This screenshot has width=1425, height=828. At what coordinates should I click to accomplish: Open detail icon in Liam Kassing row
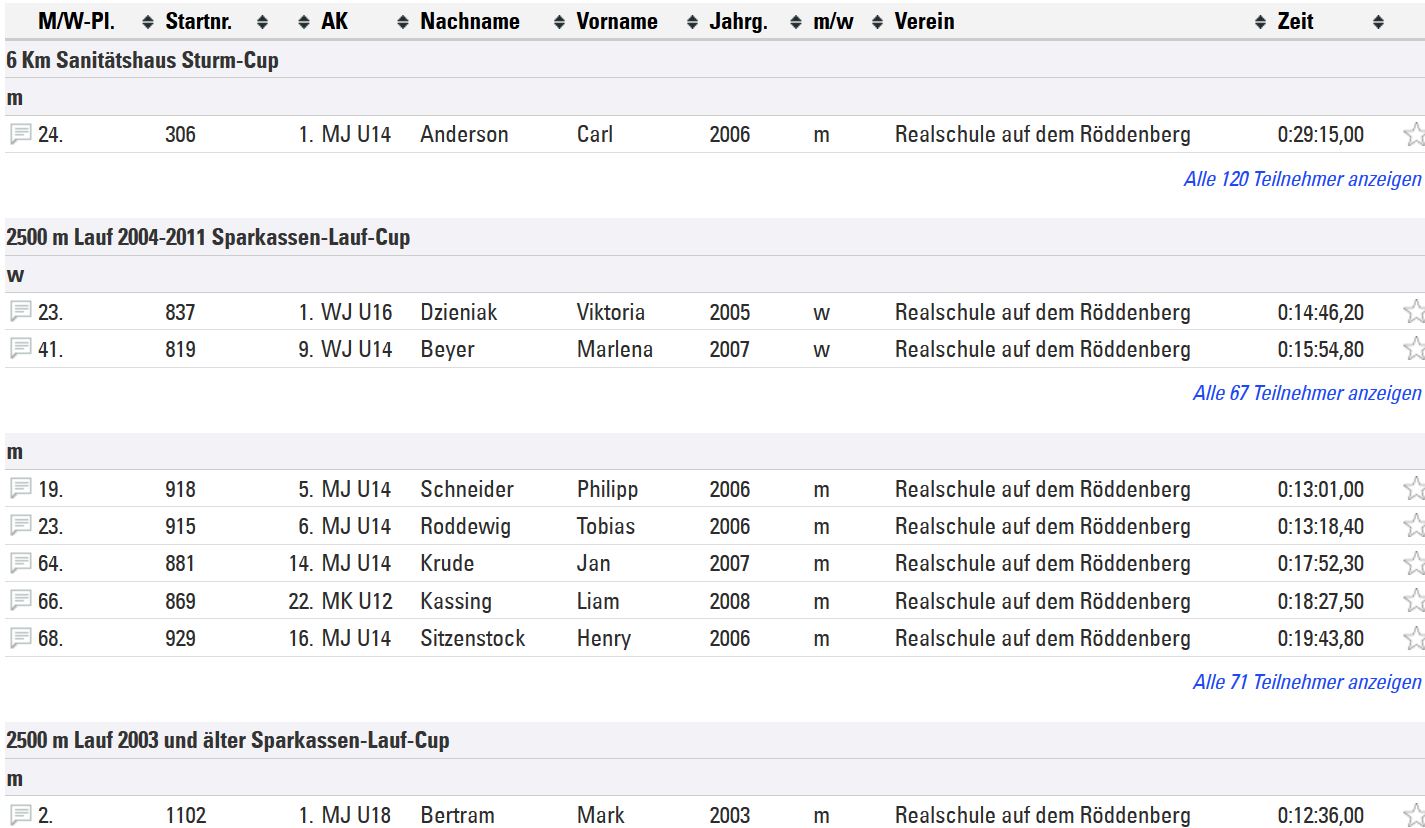20,601
